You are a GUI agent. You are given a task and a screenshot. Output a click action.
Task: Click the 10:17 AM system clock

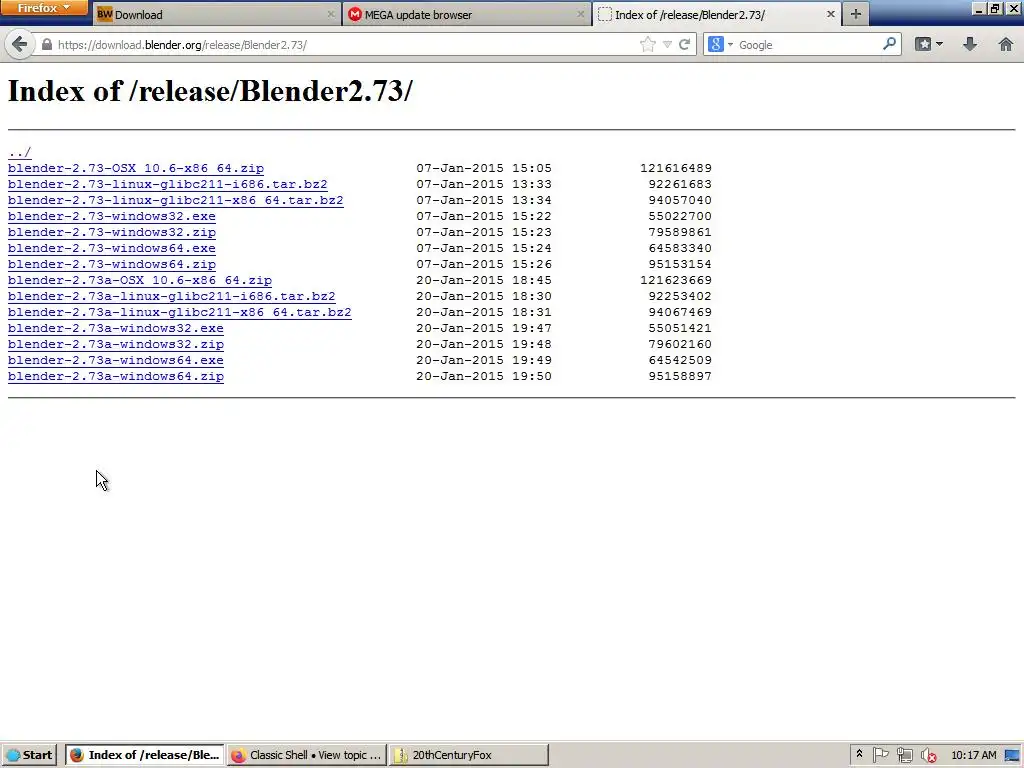[x=974, y=755]
